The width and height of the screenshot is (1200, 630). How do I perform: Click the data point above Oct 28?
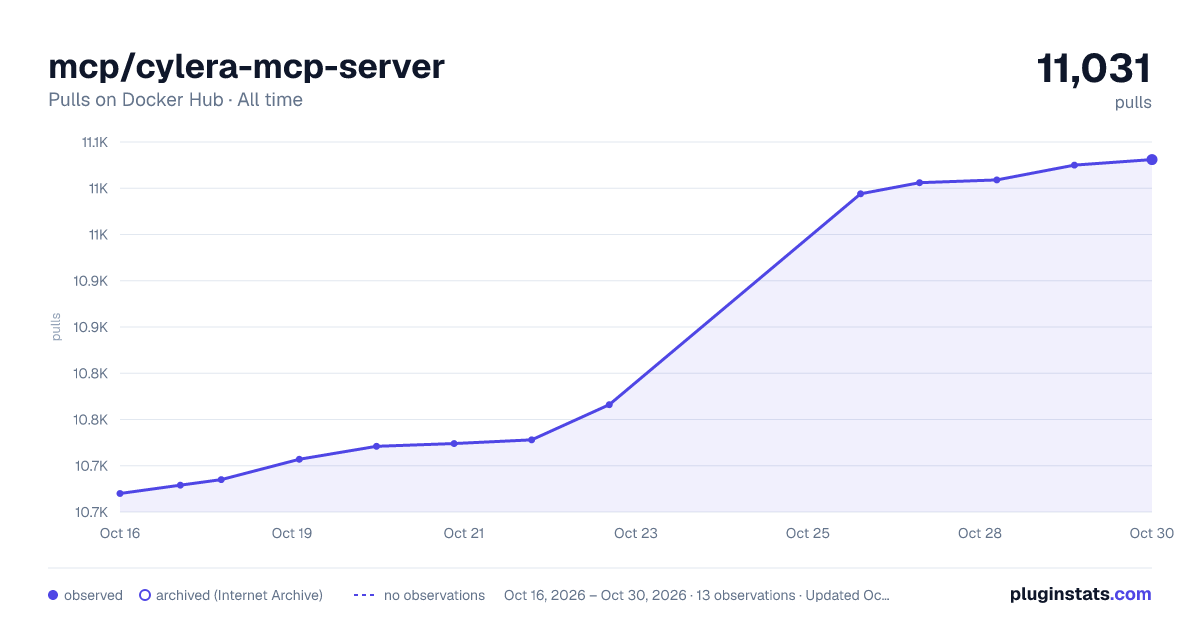(x=996, y=180)
